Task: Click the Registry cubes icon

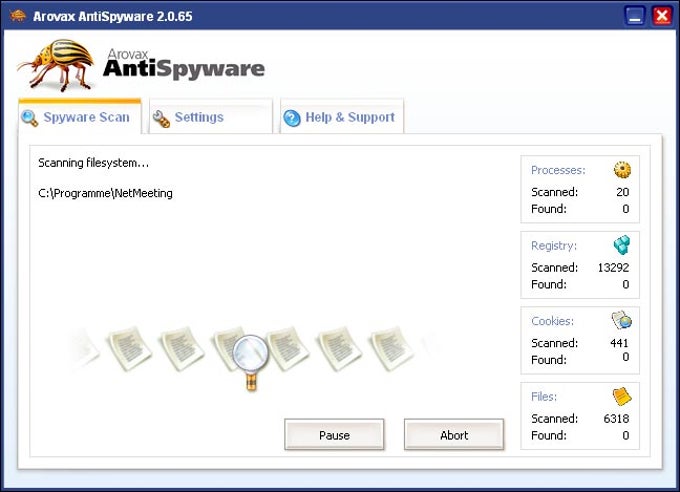Action: tap(622, 245)
